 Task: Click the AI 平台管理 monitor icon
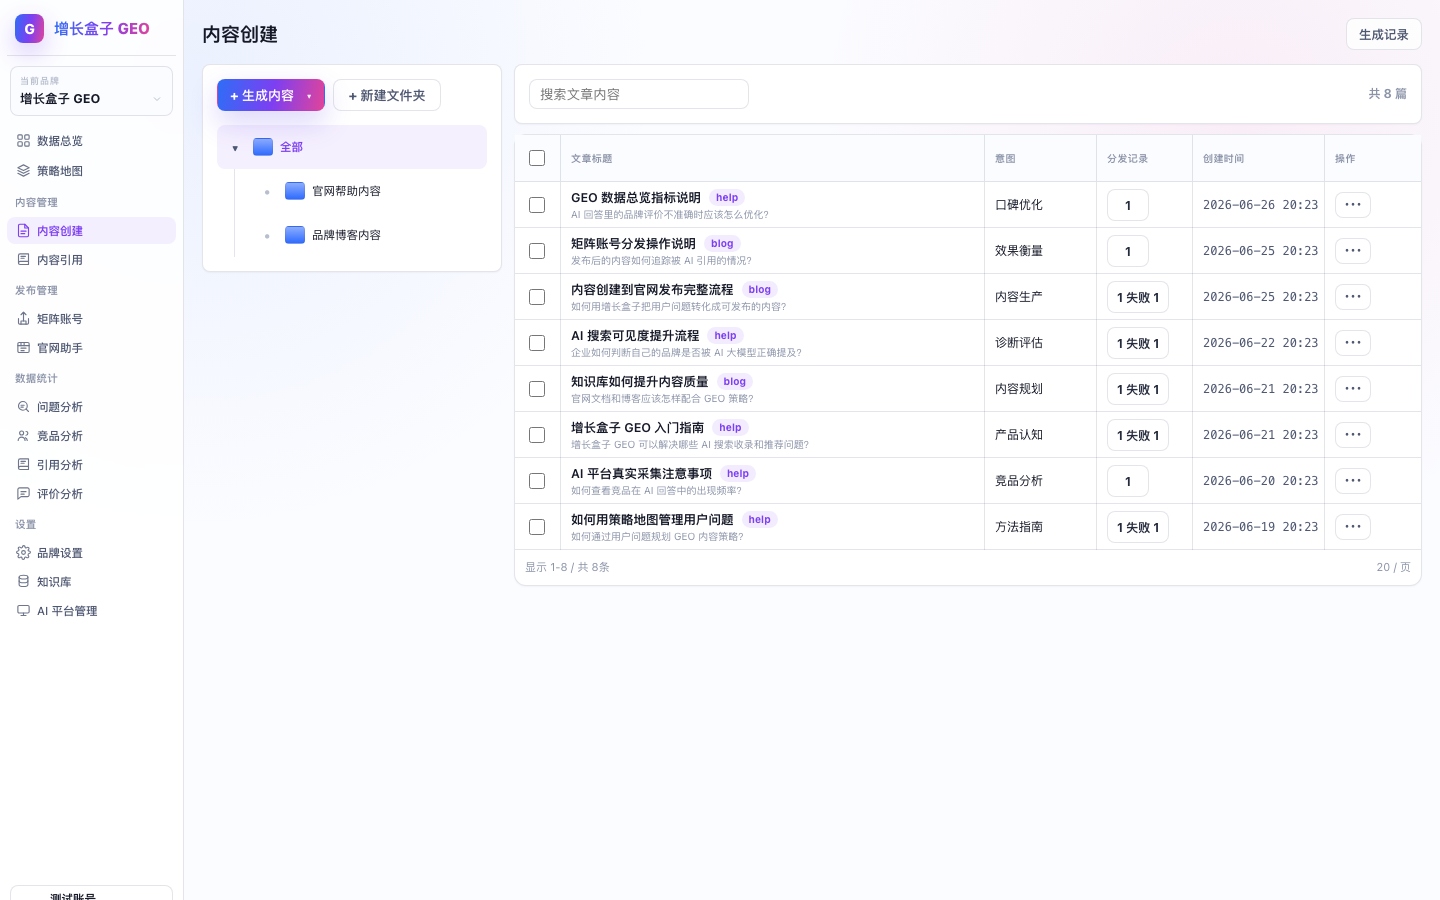[23, 611]
